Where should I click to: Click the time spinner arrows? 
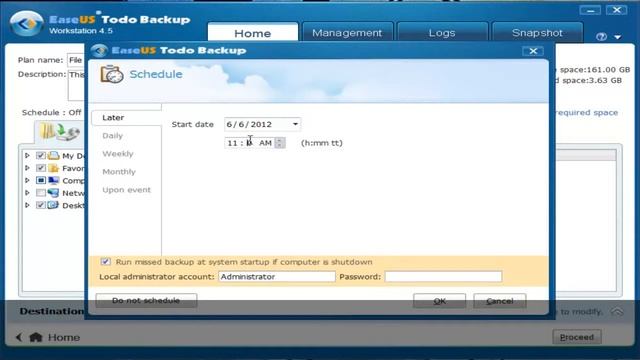coord(280,143)
